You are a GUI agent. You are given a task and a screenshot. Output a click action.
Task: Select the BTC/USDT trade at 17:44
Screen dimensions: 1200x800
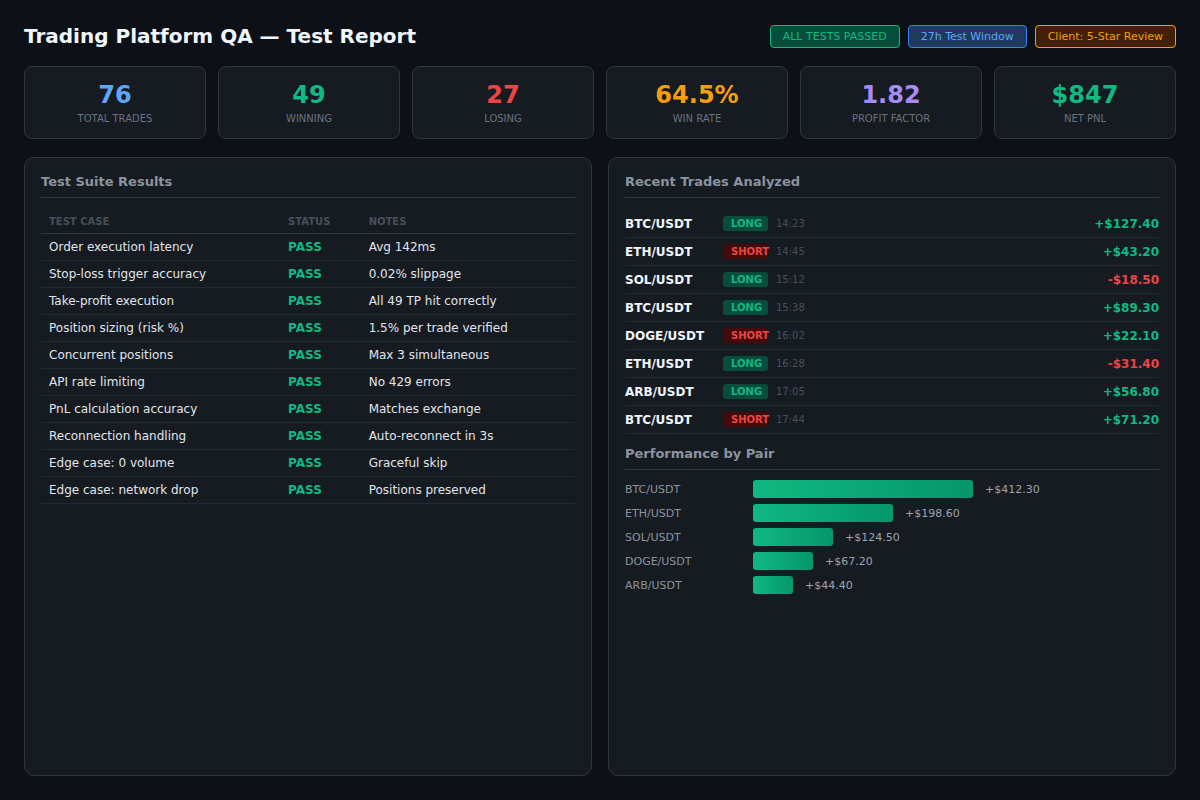892,420
